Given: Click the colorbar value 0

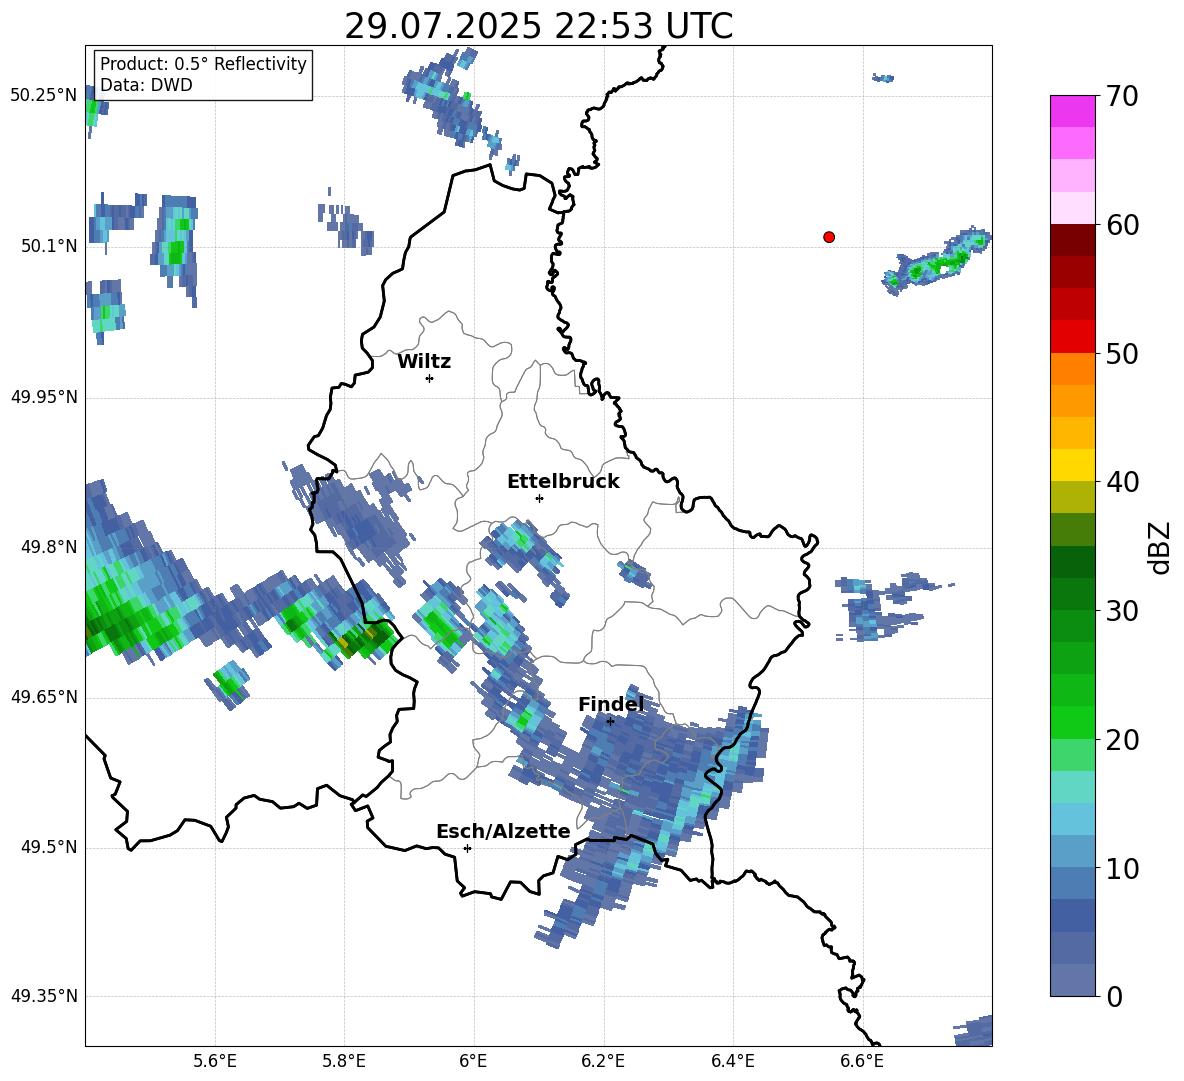Looking at the screenshot, I should (x=1115, y=996).
